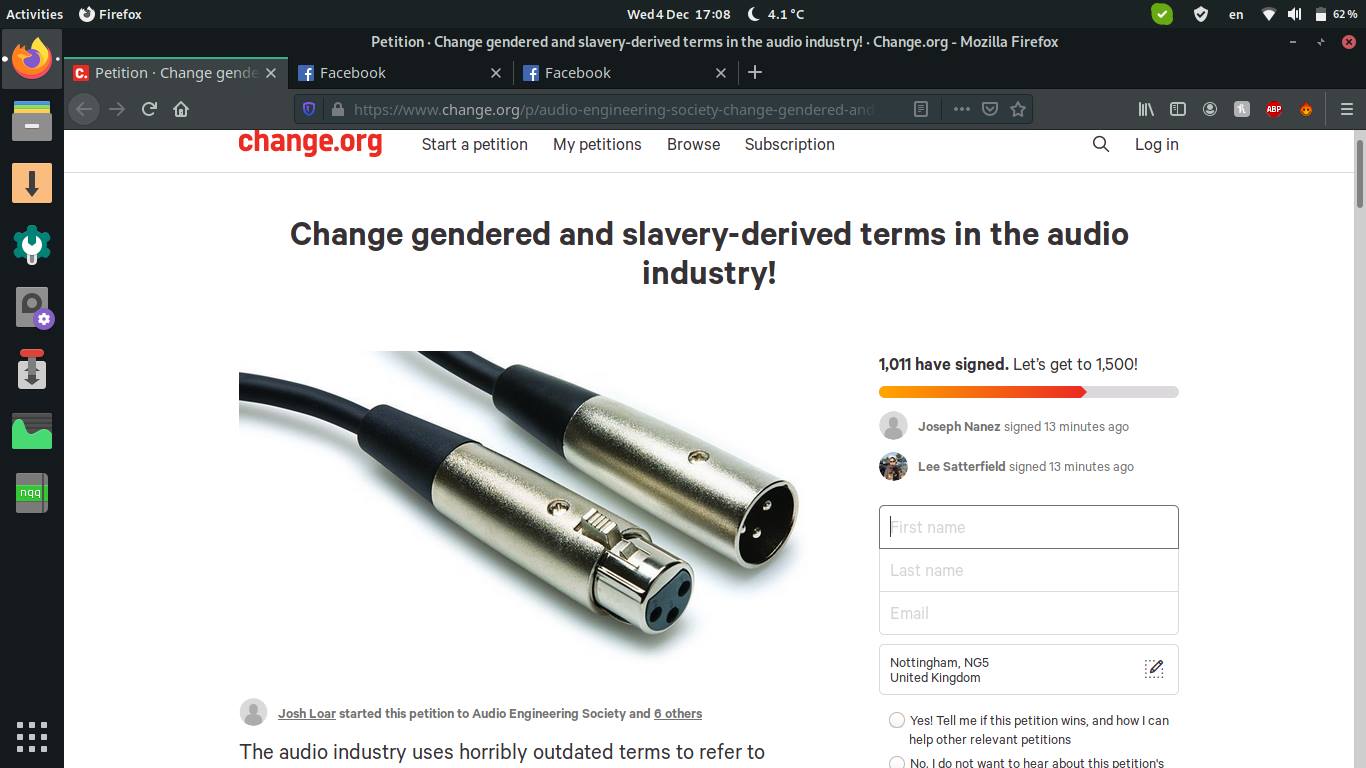Click the Adblock Plus extension icon
1366x768 pixels.
(x=1274, y=109)
